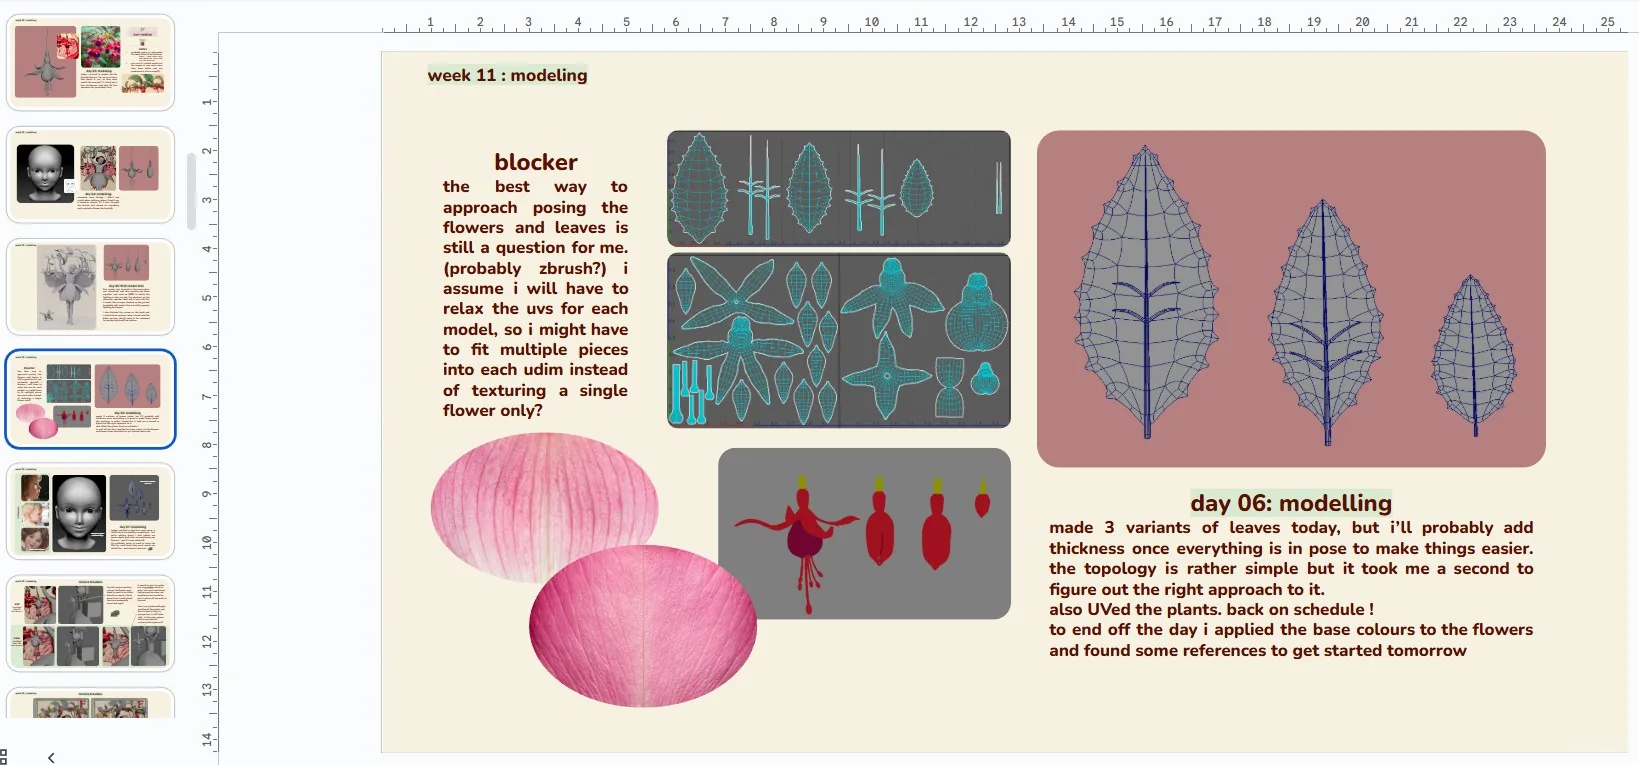Select the 'blocker' heading text box

535,162
